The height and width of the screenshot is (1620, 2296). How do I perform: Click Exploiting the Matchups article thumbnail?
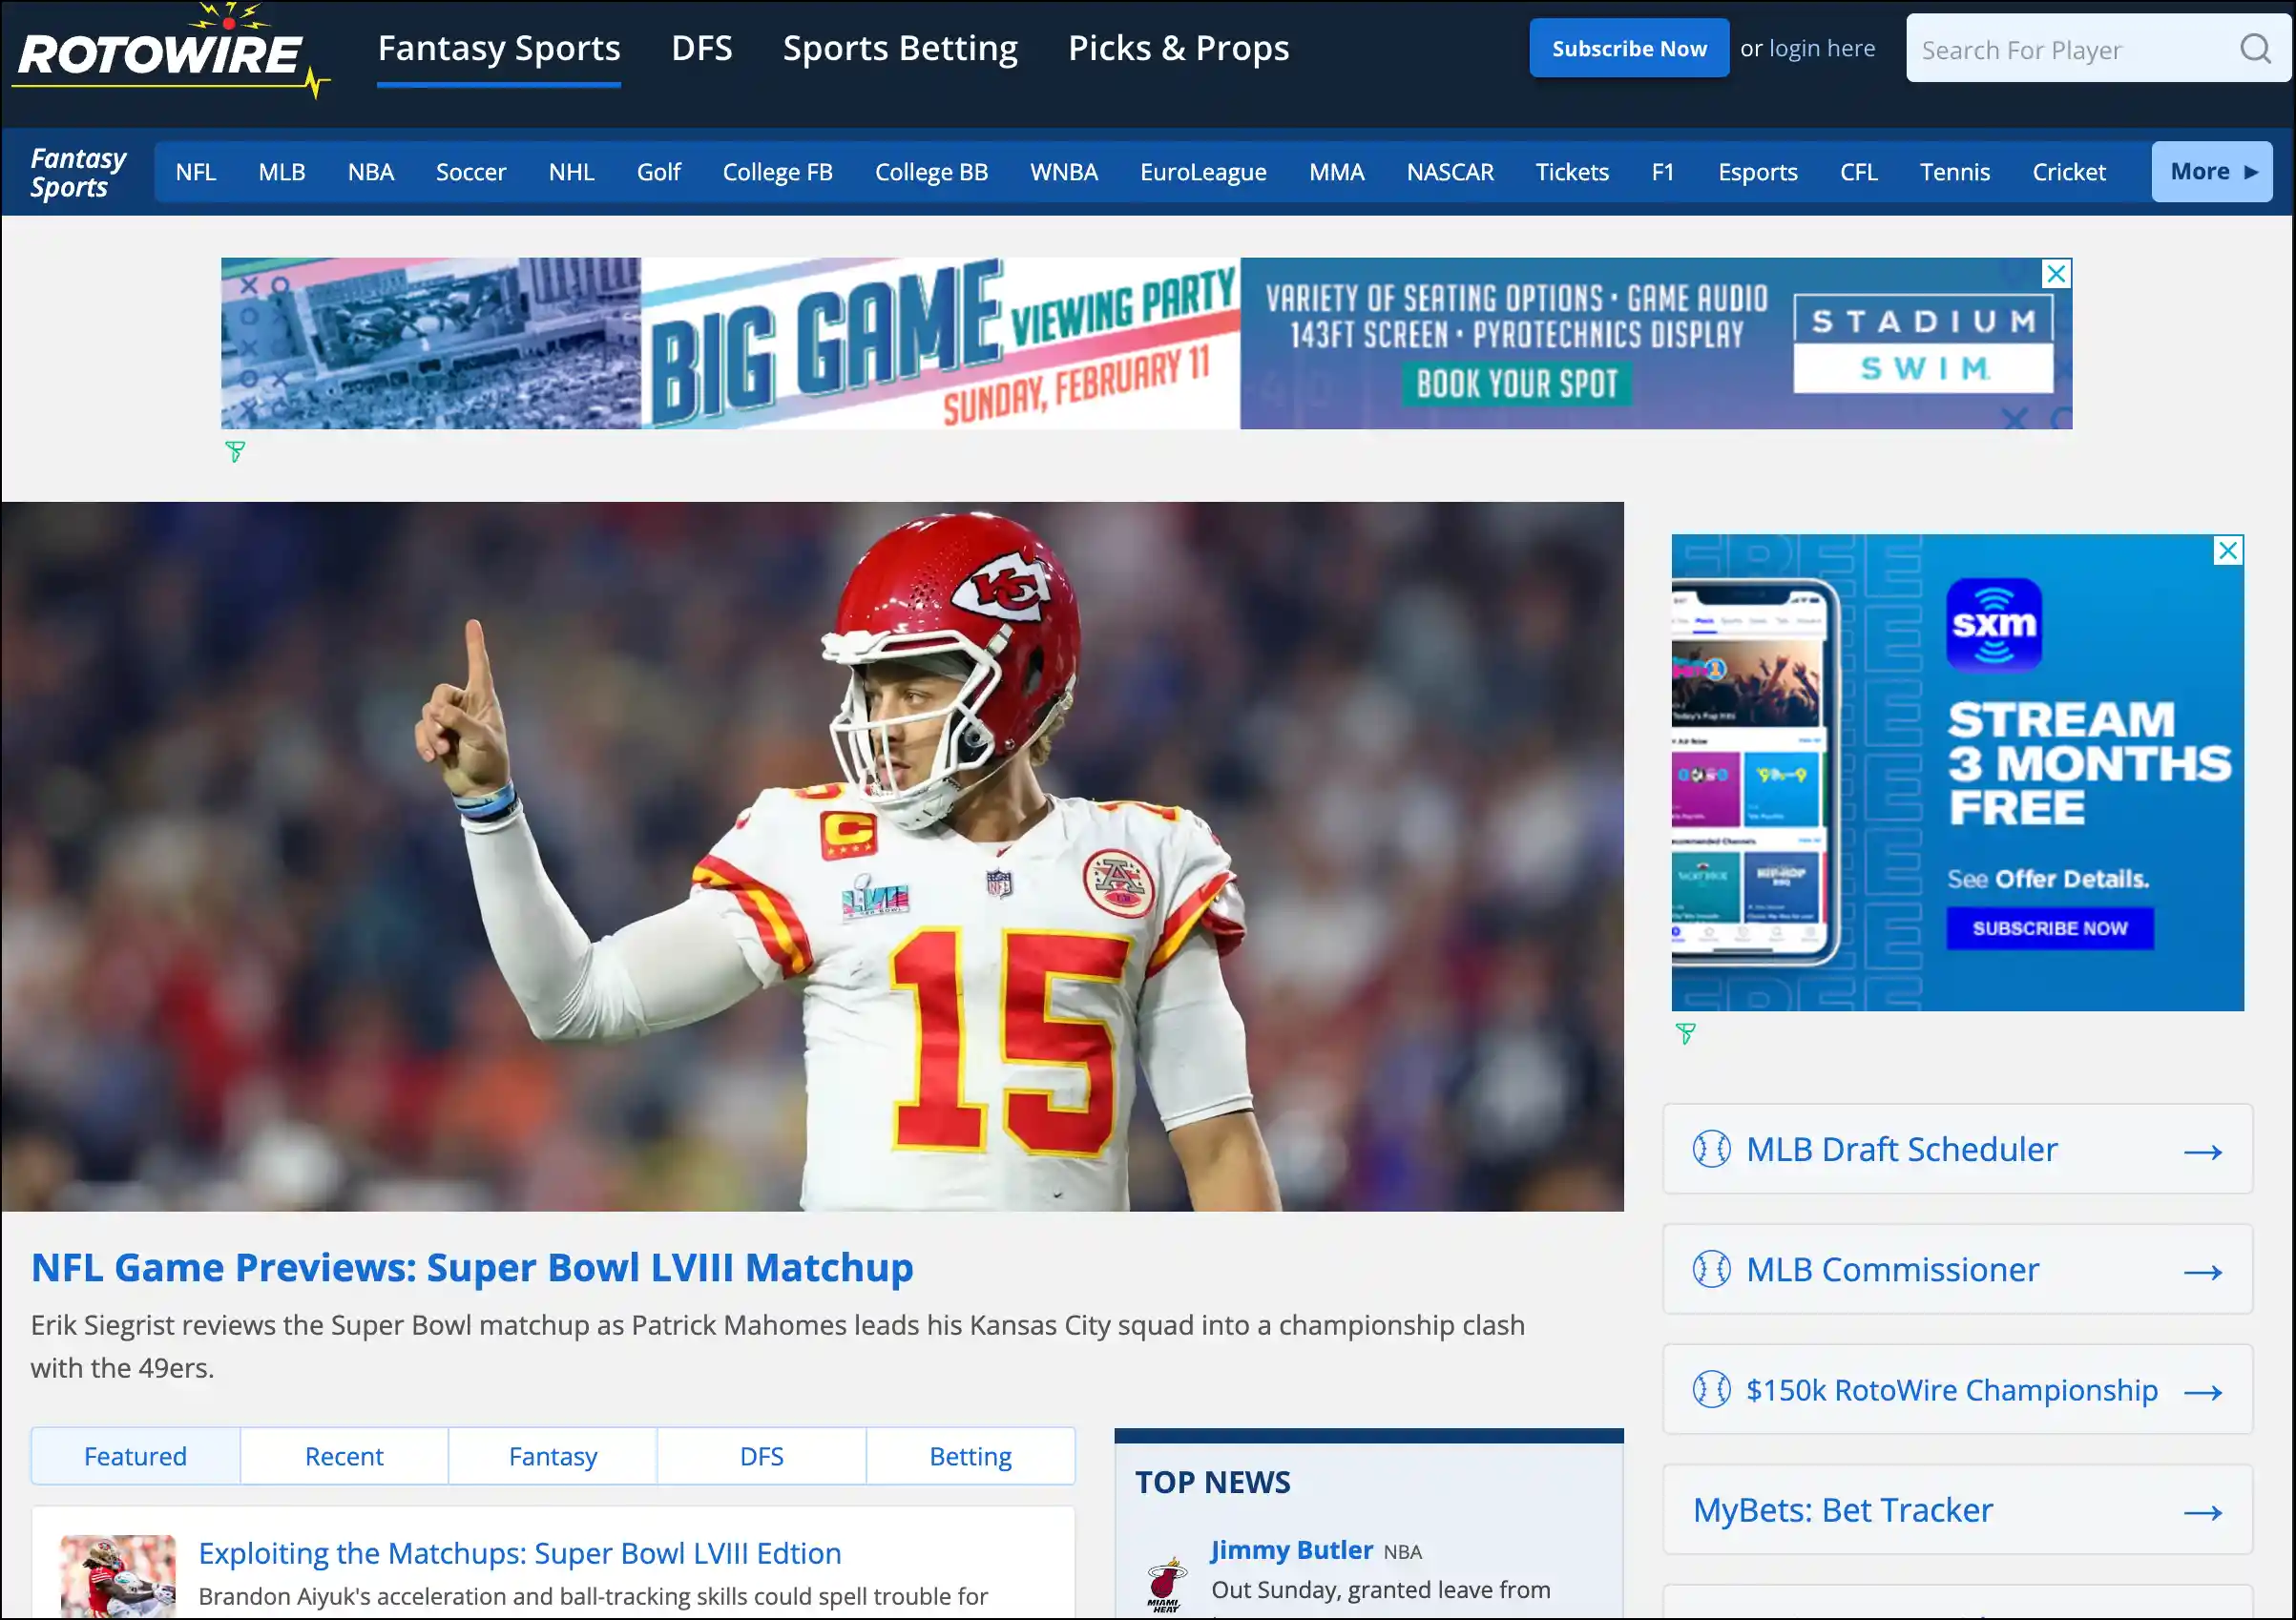point(118,1576)
